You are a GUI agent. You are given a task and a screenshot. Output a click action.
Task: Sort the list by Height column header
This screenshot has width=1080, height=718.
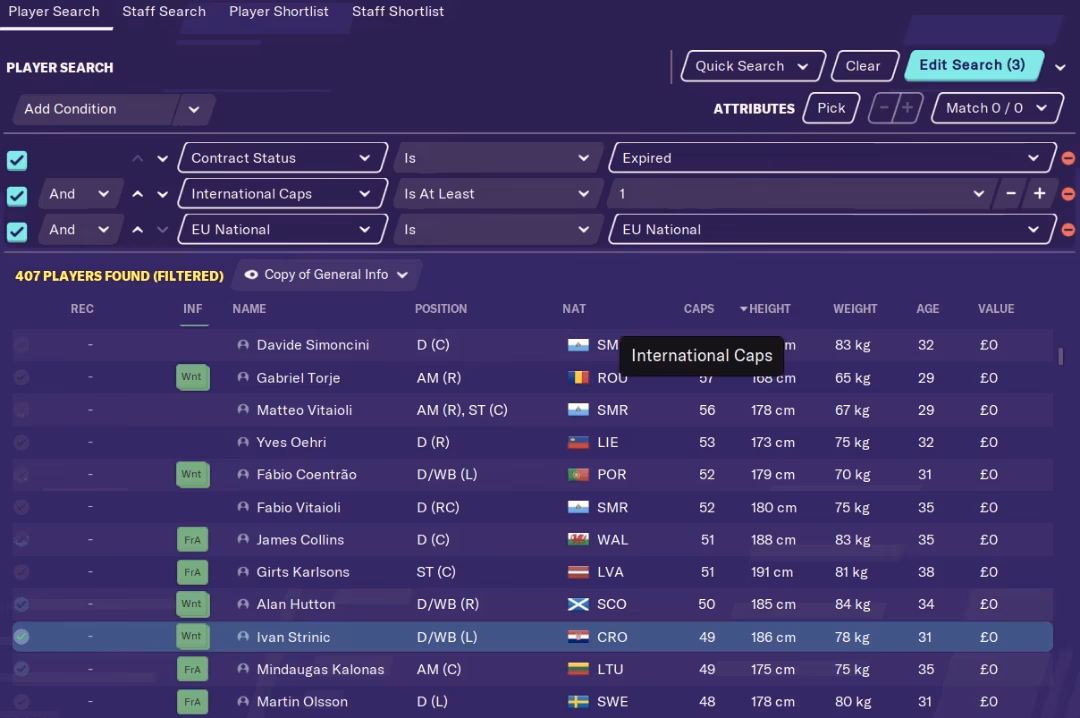(766, 309)
